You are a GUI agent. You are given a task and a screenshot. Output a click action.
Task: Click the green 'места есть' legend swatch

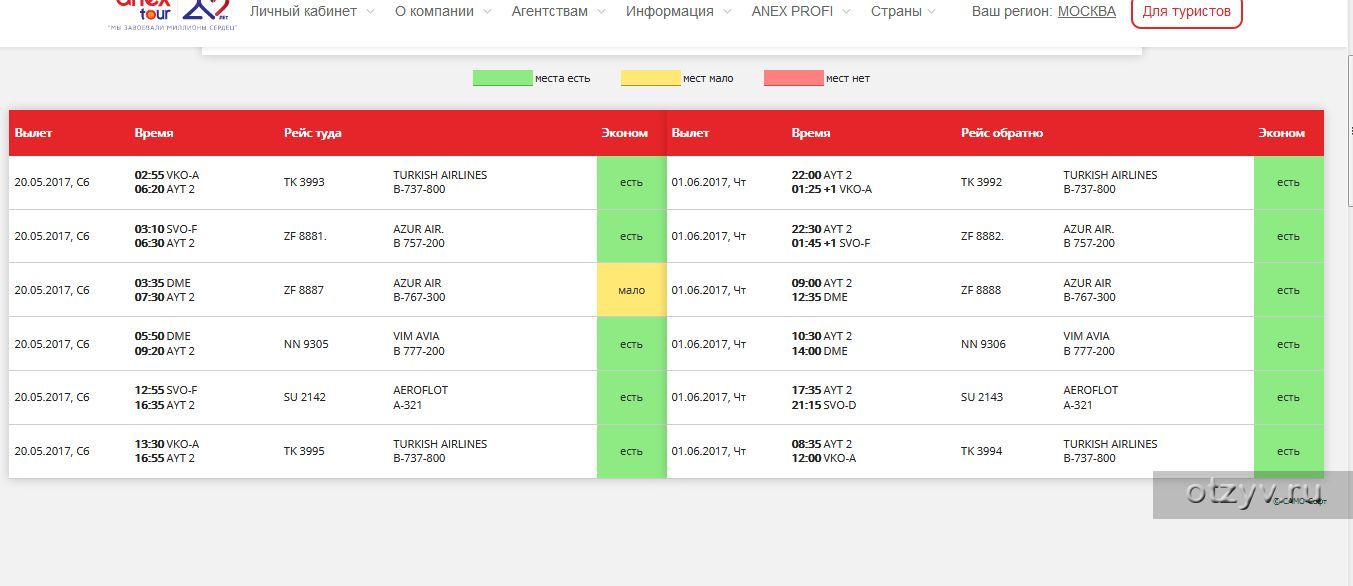click(x=503, y=78)
